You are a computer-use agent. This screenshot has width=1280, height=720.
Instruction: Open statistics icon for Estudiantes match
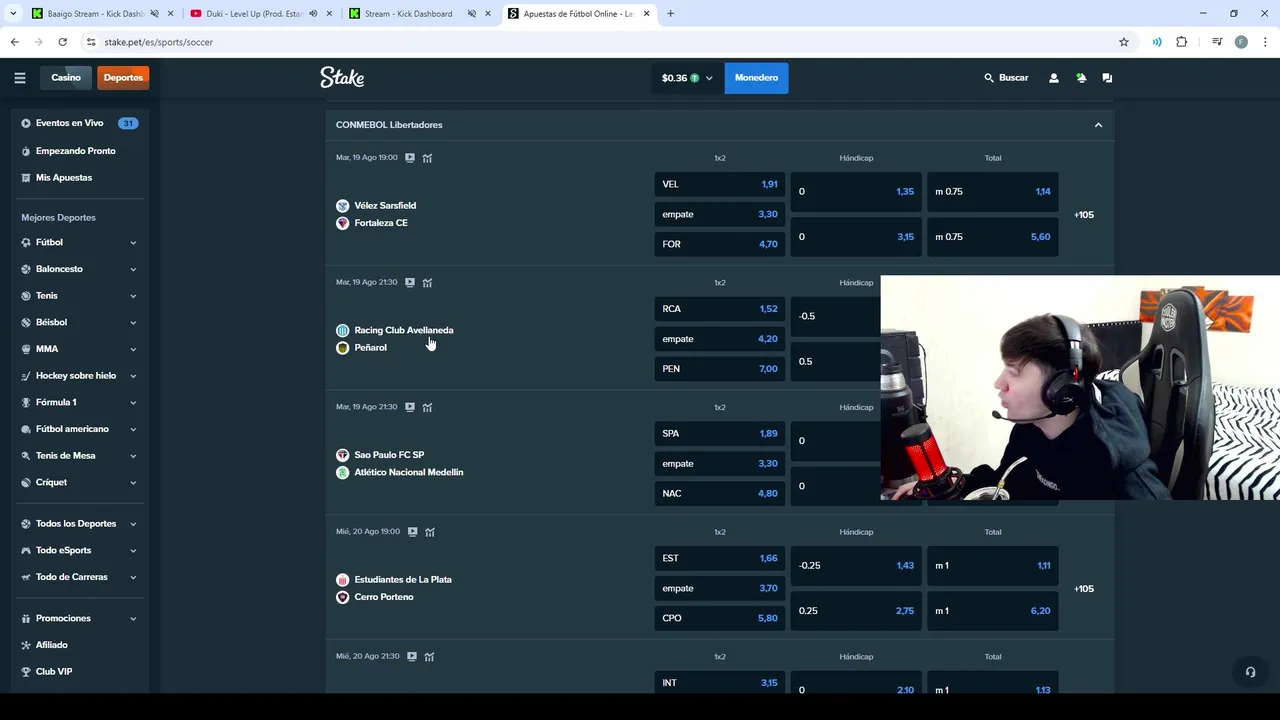pos(430,532)
